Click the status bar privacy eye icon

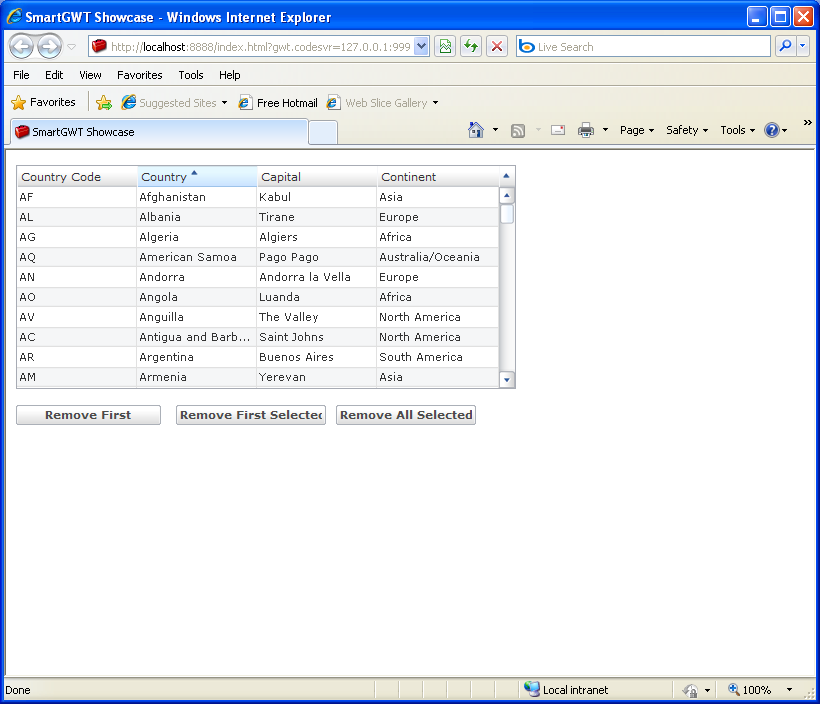click(690, 690)
